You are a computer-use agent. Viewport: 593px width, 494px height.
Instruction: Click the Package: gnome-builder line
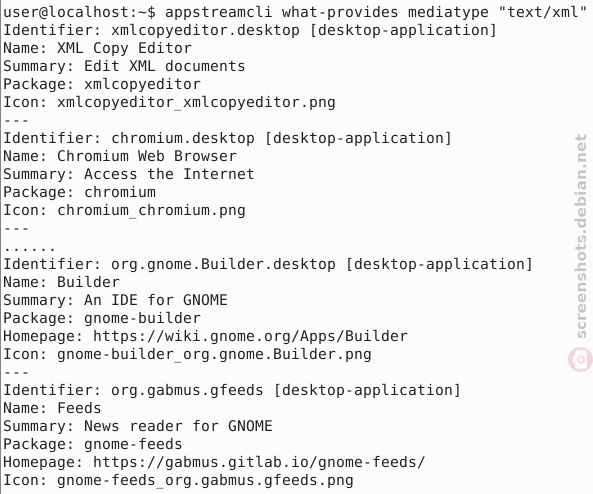(102, 318)
